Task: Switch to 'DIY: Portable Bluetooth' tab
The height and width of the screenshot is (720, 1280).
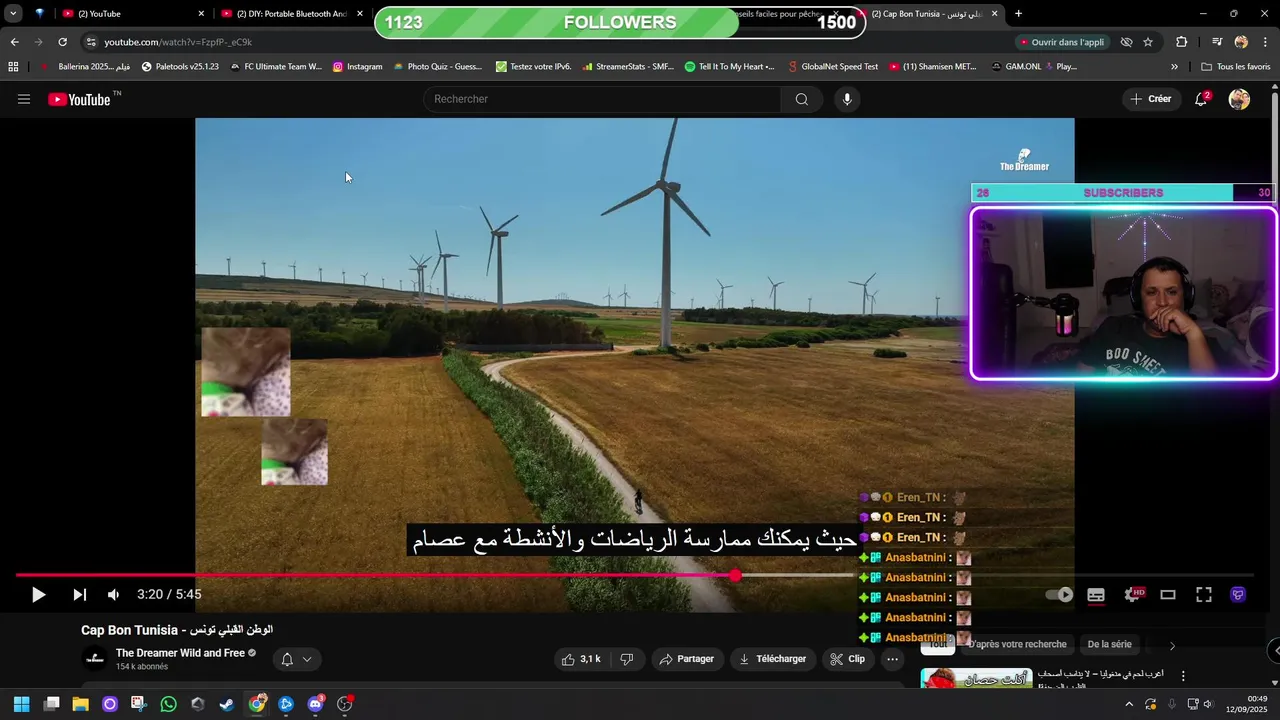Action: (292, 14)
